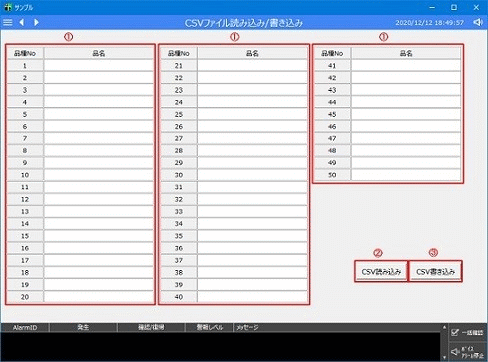Toggle the speaker sound icon in header
488x362 pixels.
point(478,22)
